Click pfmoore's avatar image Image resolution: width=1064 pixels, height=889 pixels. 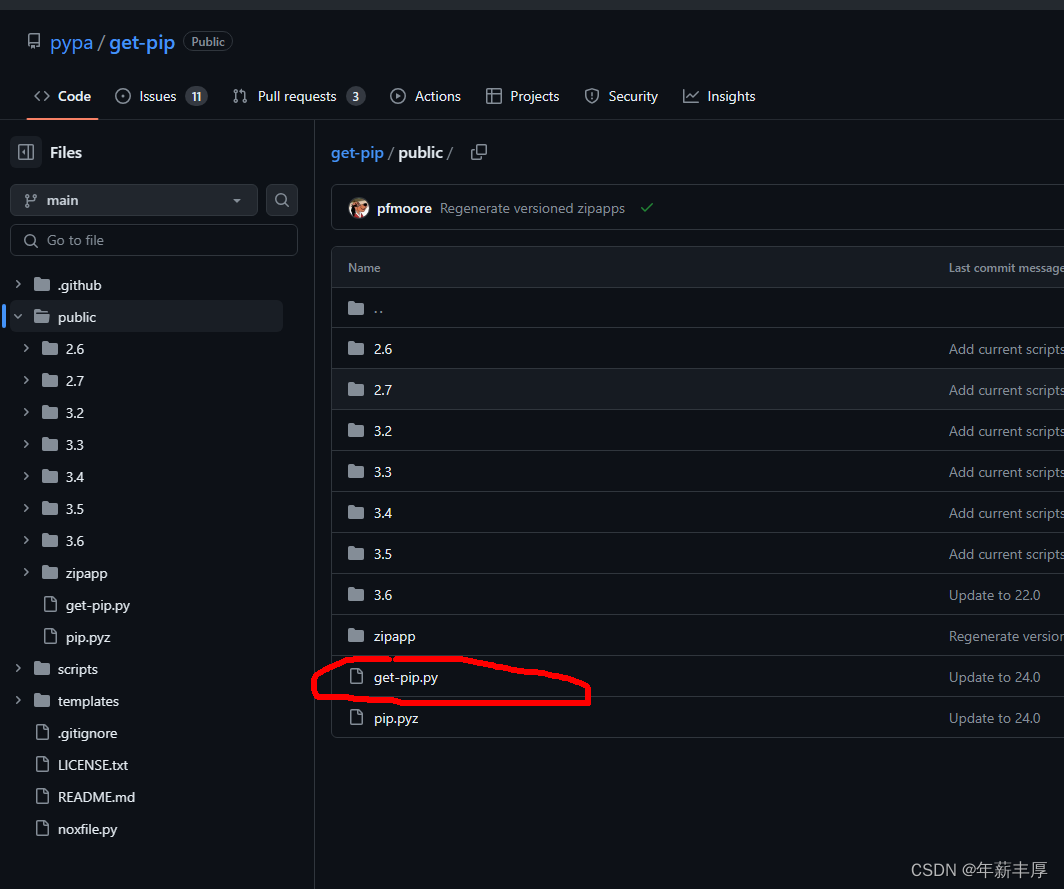[x=359, y=208]
